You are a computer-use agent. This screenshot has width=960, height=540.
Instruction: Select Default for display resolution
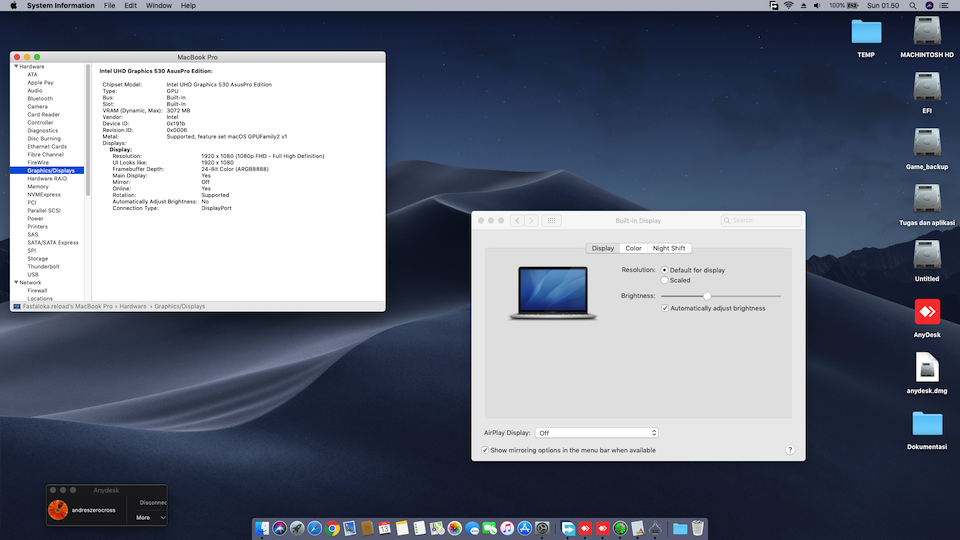[664, 270]
